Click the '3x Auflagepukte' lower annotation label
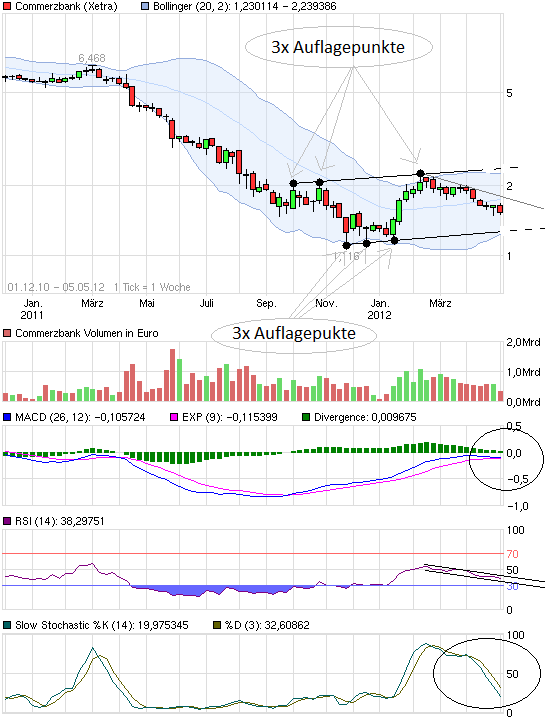The image size is (545, 722). click(294, 333)
